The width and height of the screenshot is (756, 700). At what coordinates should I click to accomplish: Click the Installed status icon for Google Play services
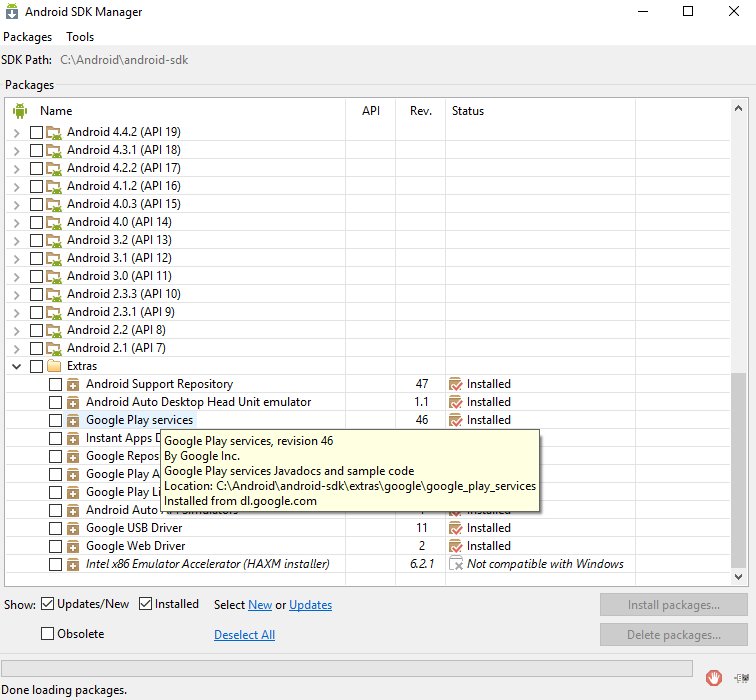tap(456, 420)
